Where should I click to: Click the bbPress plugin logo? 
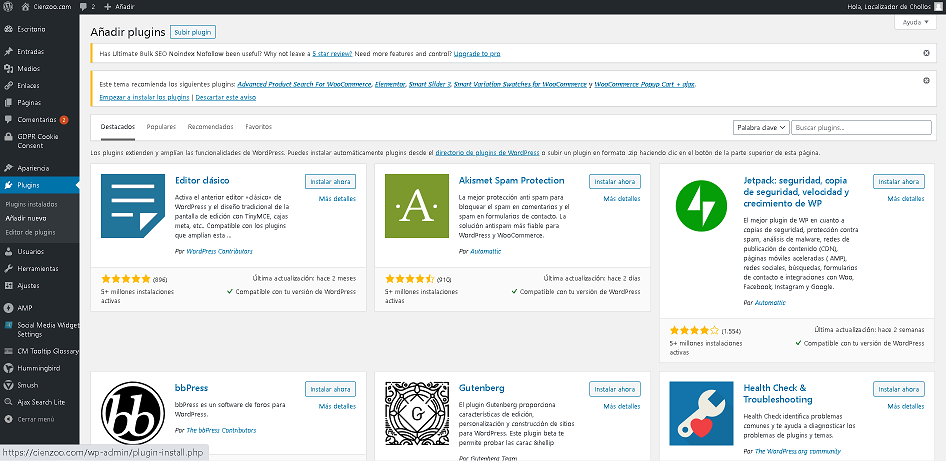click(x=133, y=413)
